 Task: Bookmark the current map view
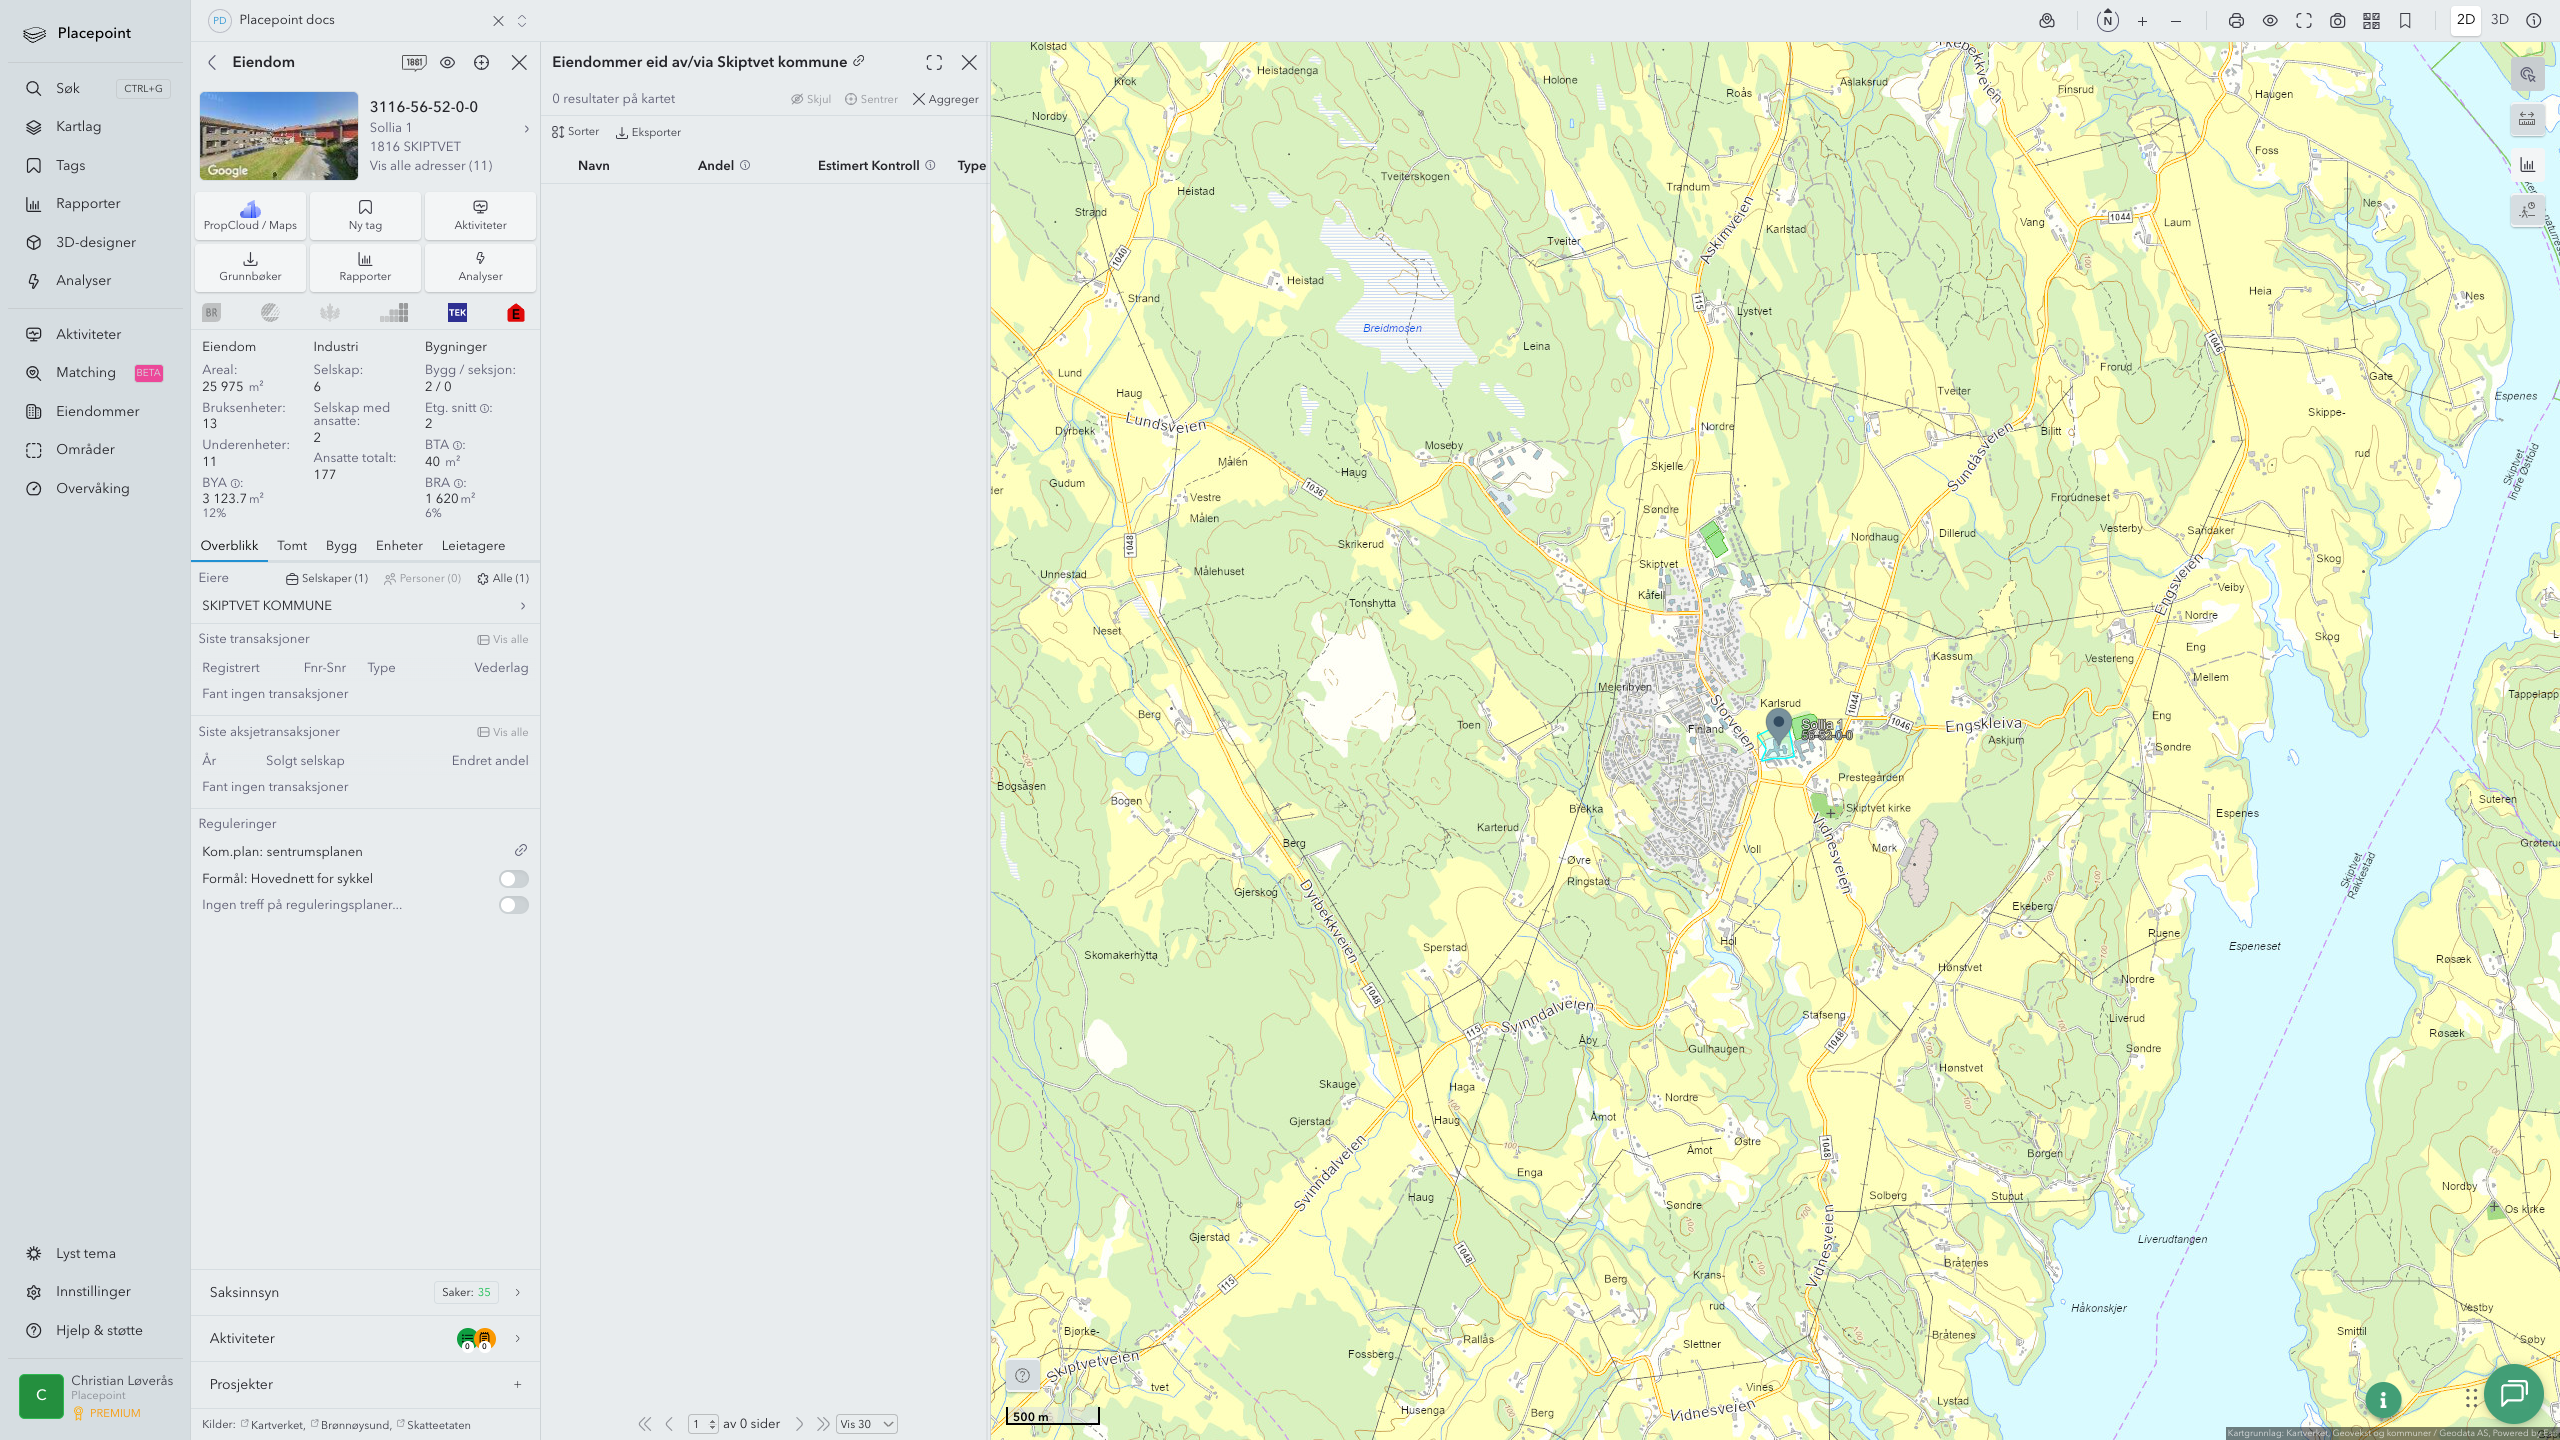tap(2405, 21)
